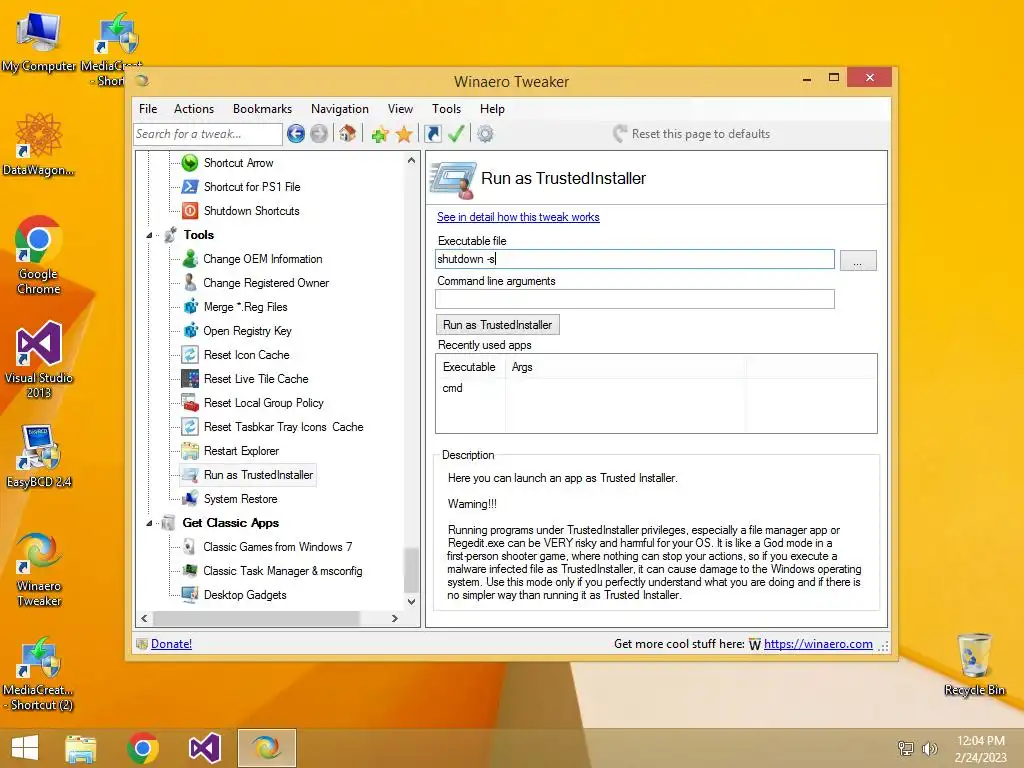Open the View menu
The width and height of the screenshot is (1024, 768).
point(400,109)
